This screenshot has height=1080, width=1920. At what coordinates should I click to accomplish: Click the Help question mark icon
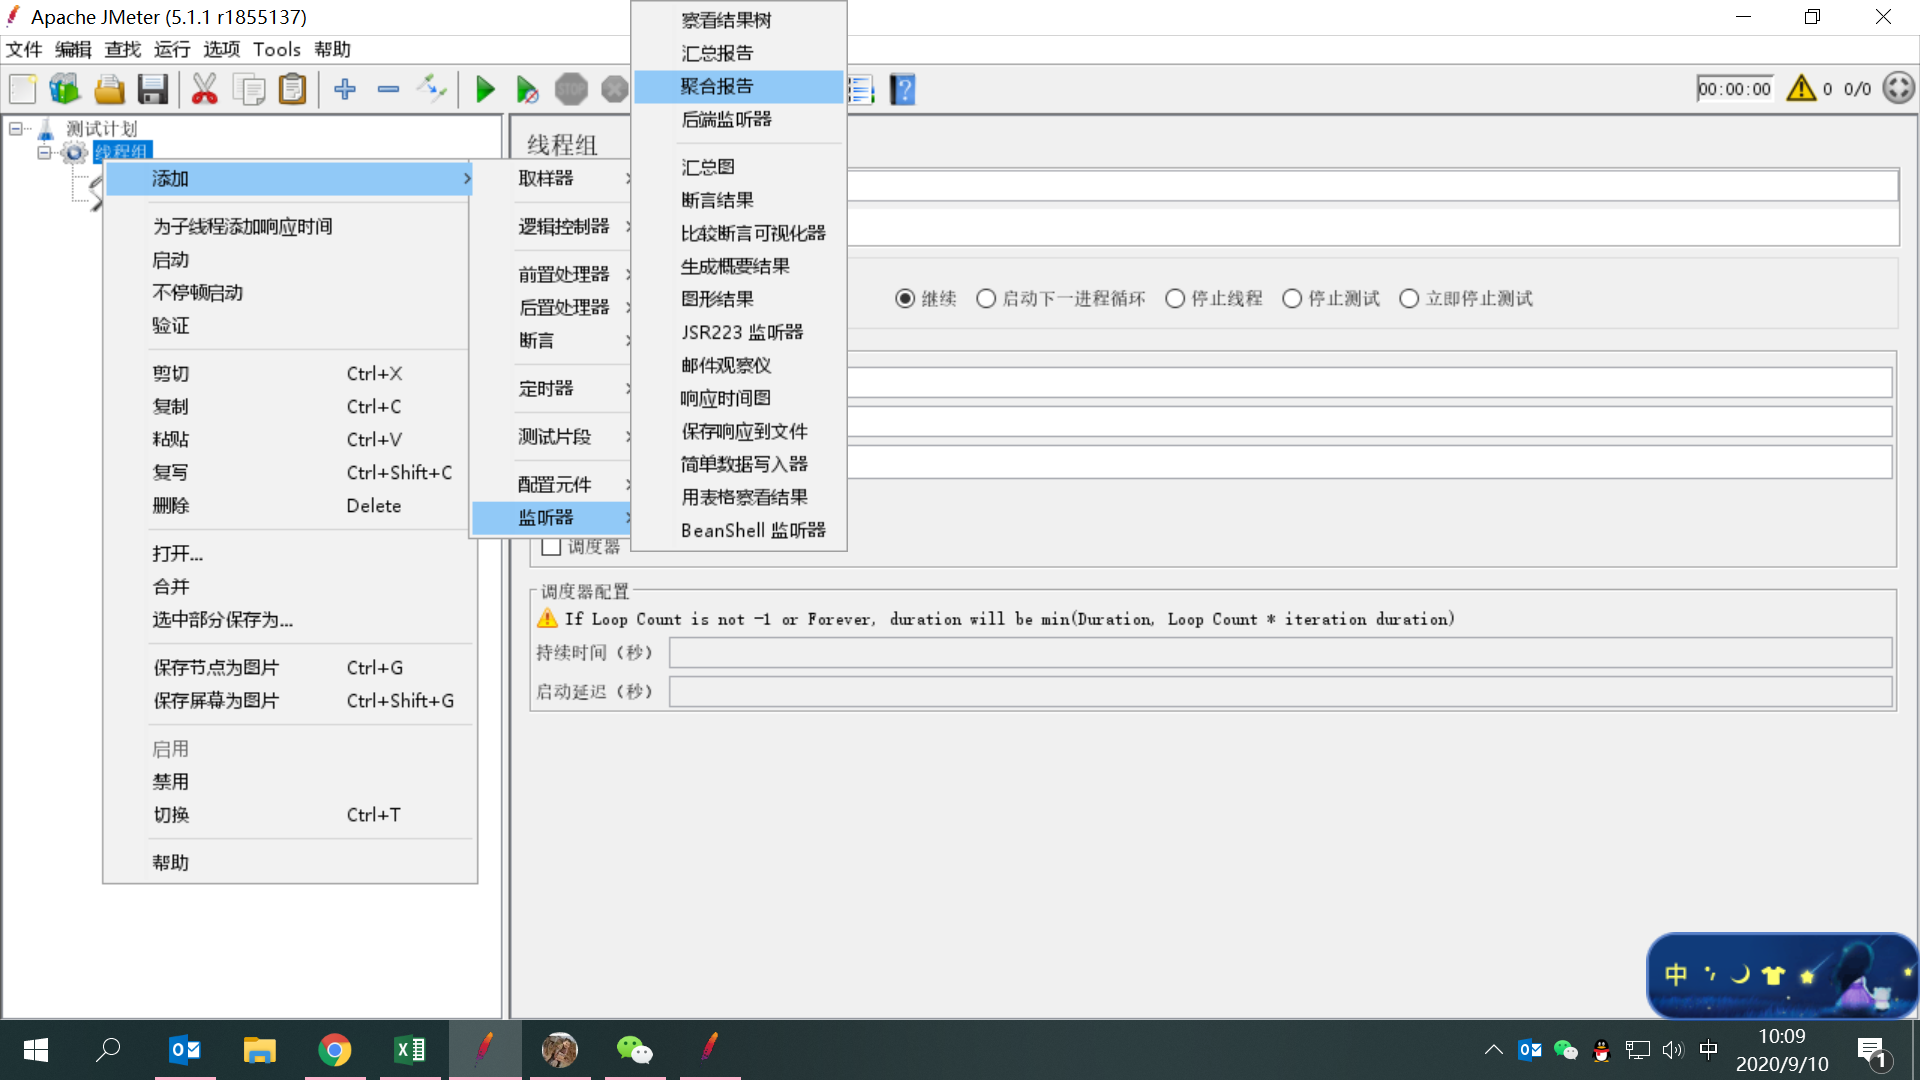[903, 90]
